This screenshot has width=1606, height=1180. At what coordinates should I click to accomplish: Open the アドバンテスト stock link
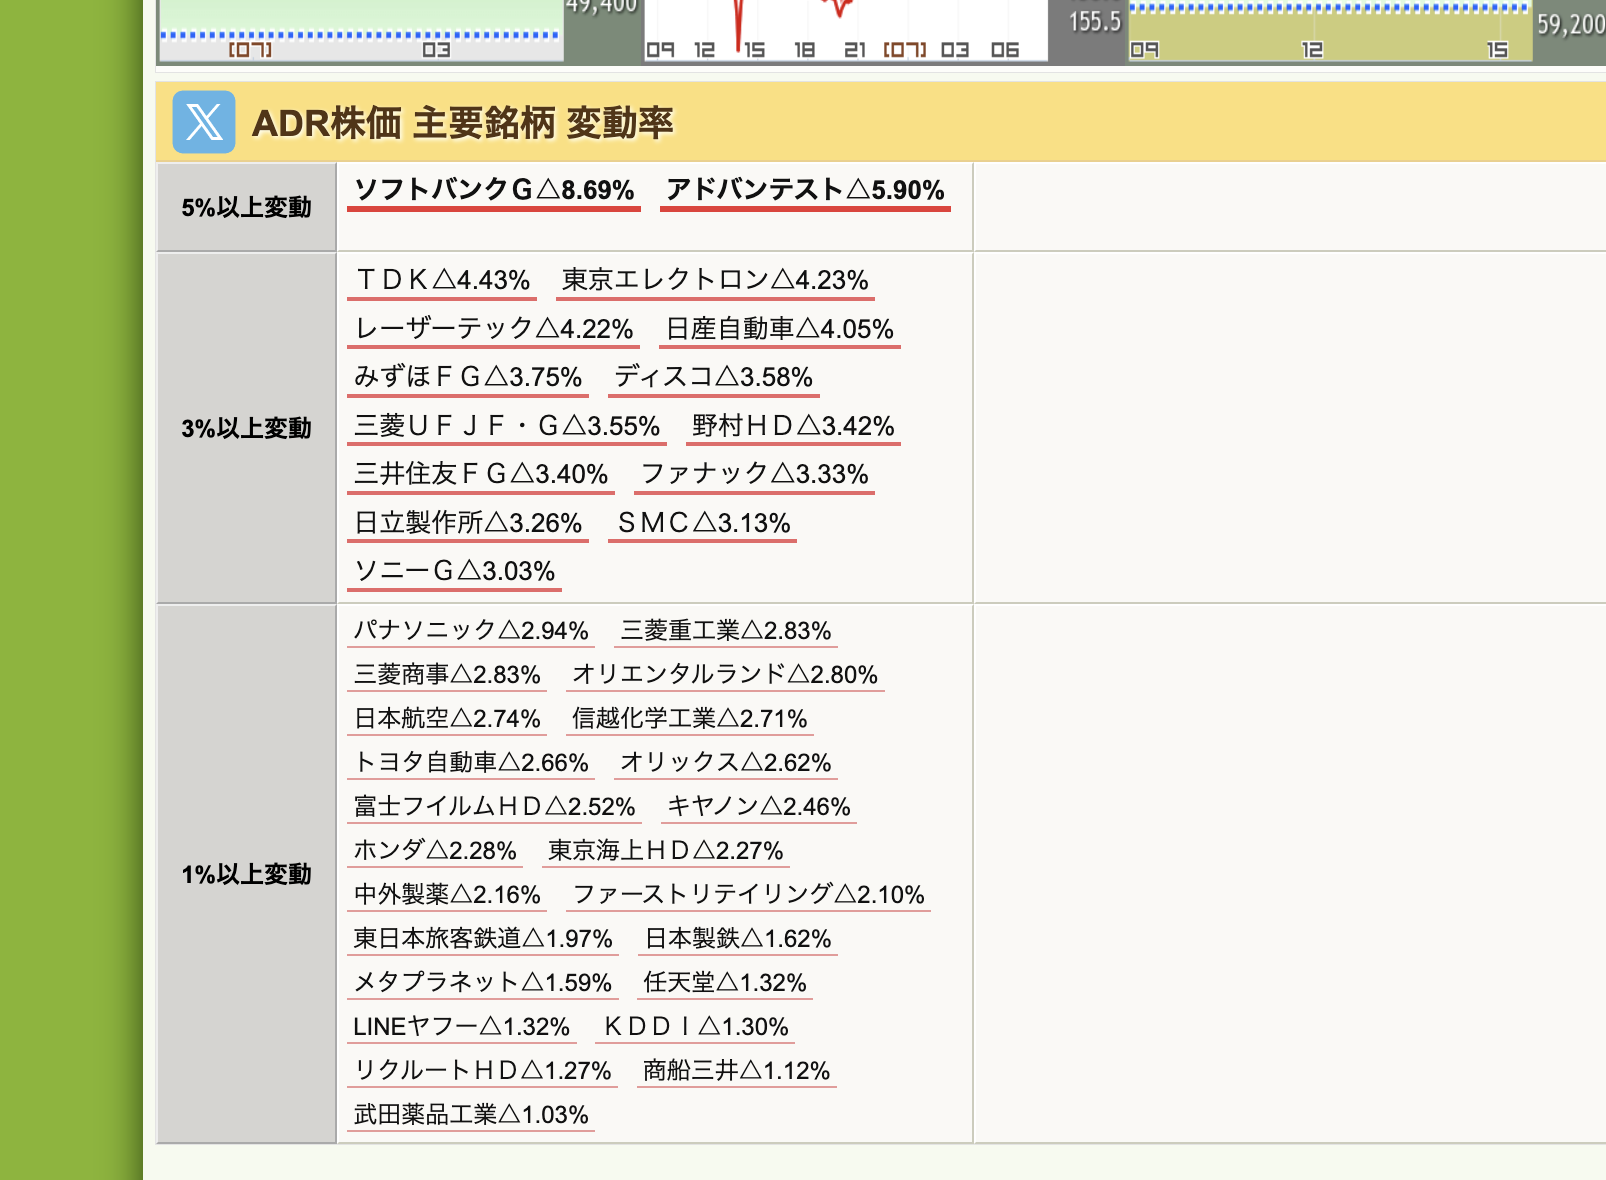click(805, 190)
